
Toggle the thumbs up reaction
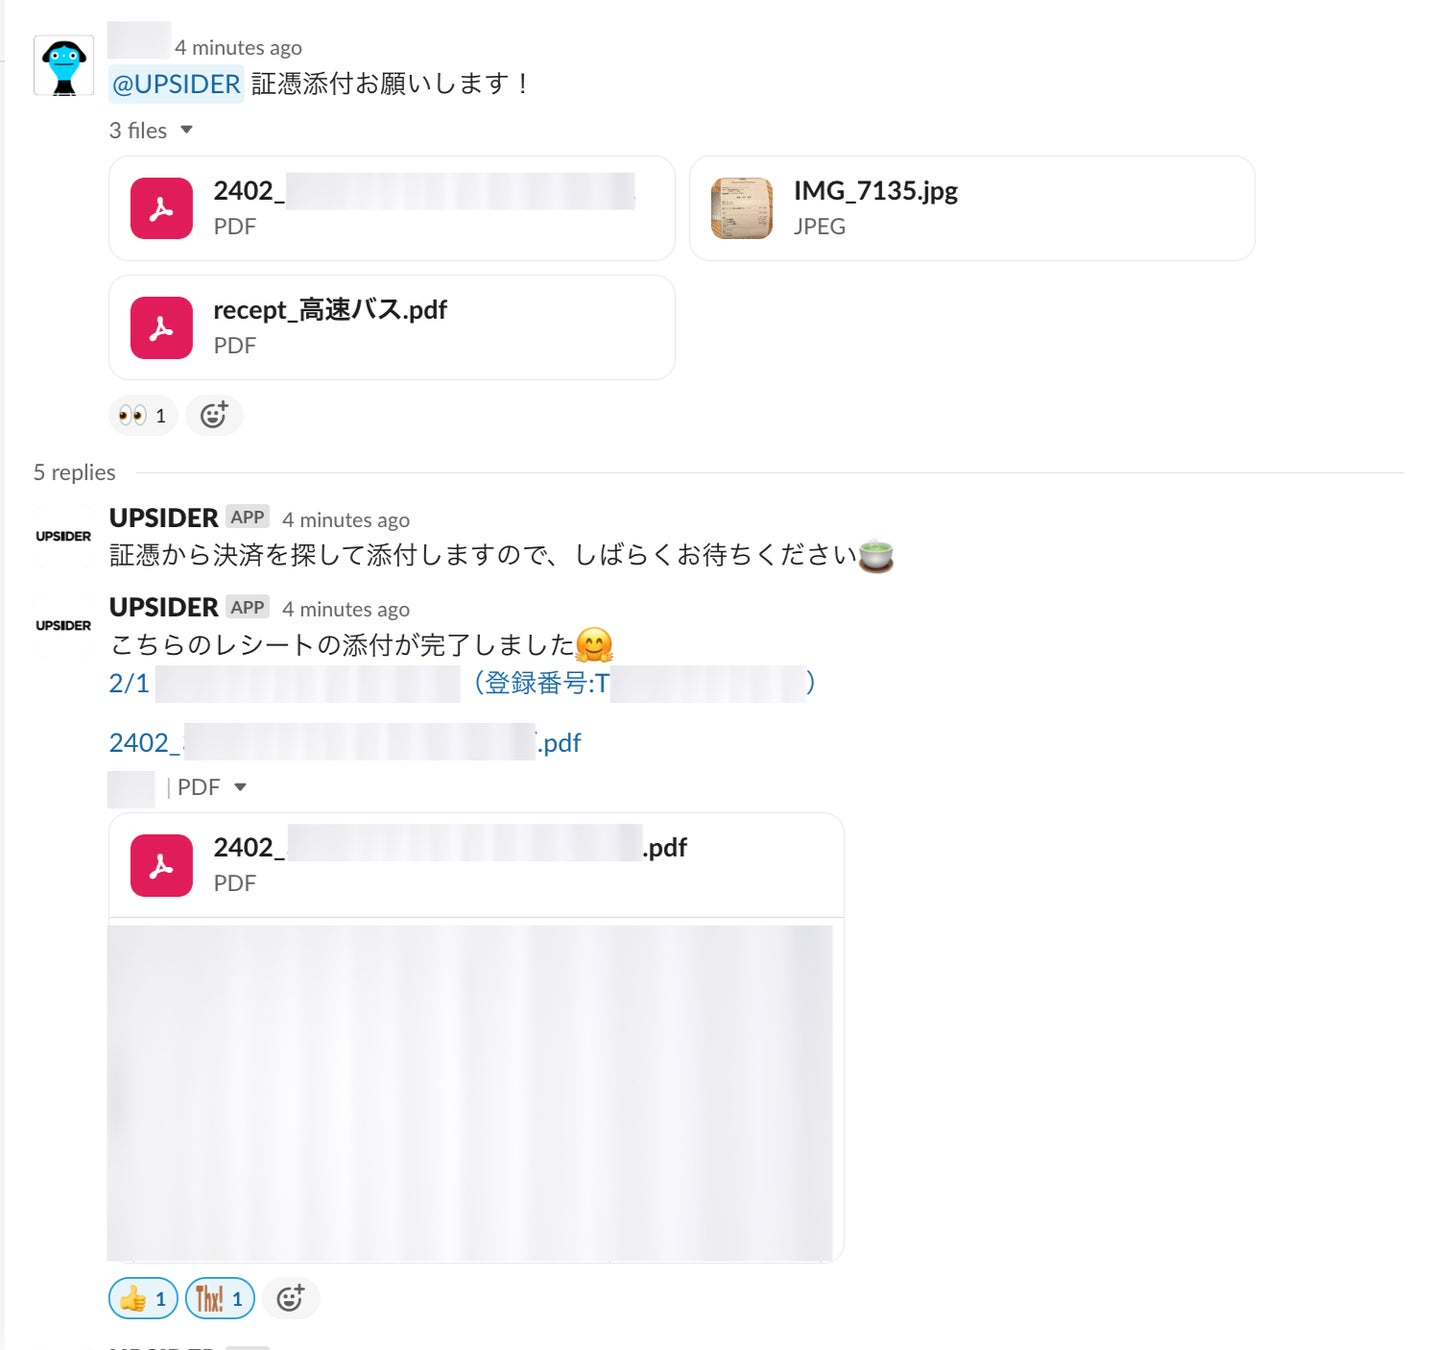click(x=144, y=1298)
